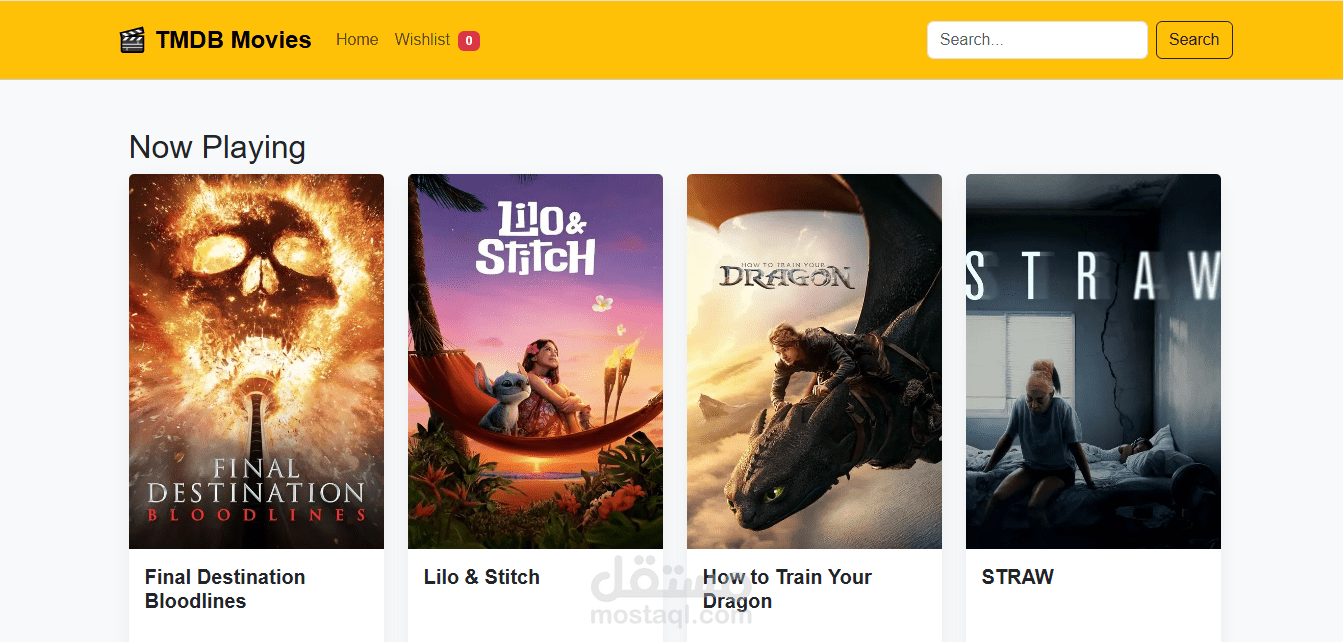The height and width of the screenshot is (642, 1343).
Task: Click the 'Now Playing' heading
Action: coord(217,147)
